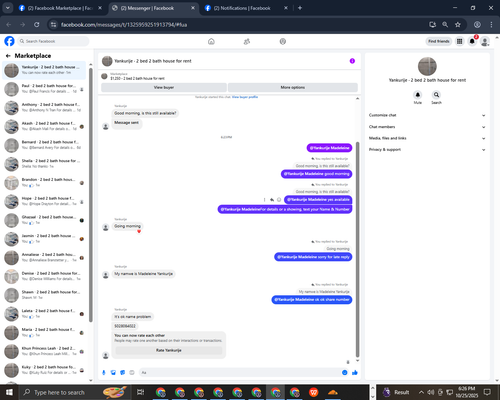
Task: Click the More options button
Action: 293,87
